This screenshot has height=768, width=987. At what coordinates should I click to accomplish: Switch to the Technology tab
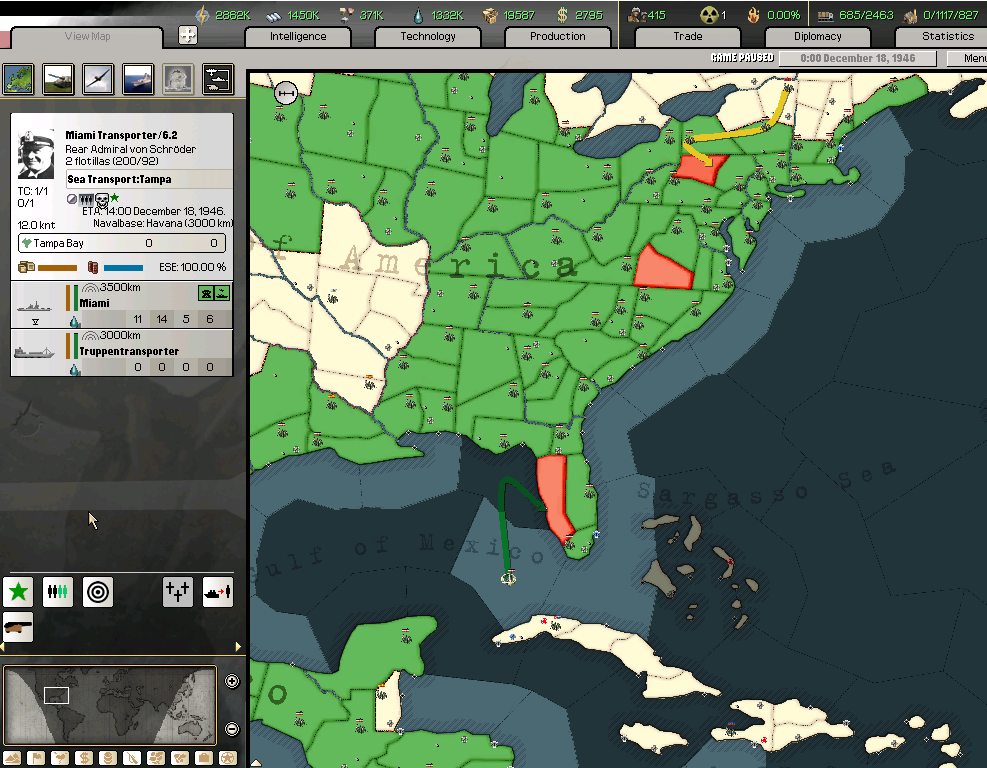428,37
